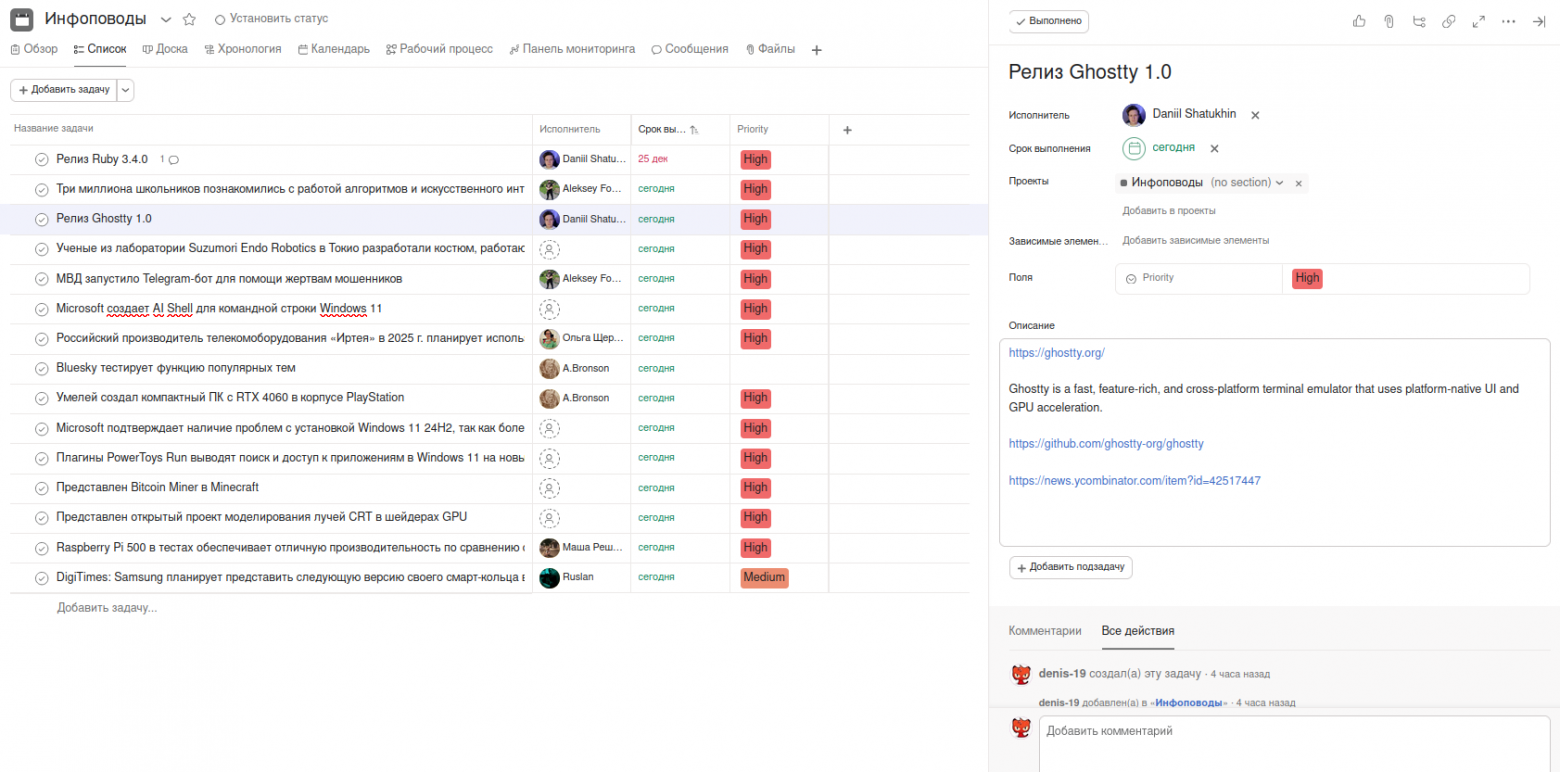Expand the Инфоповоды project title chevron
Screen dimensions: 1560x772
(x=166, y=19)
